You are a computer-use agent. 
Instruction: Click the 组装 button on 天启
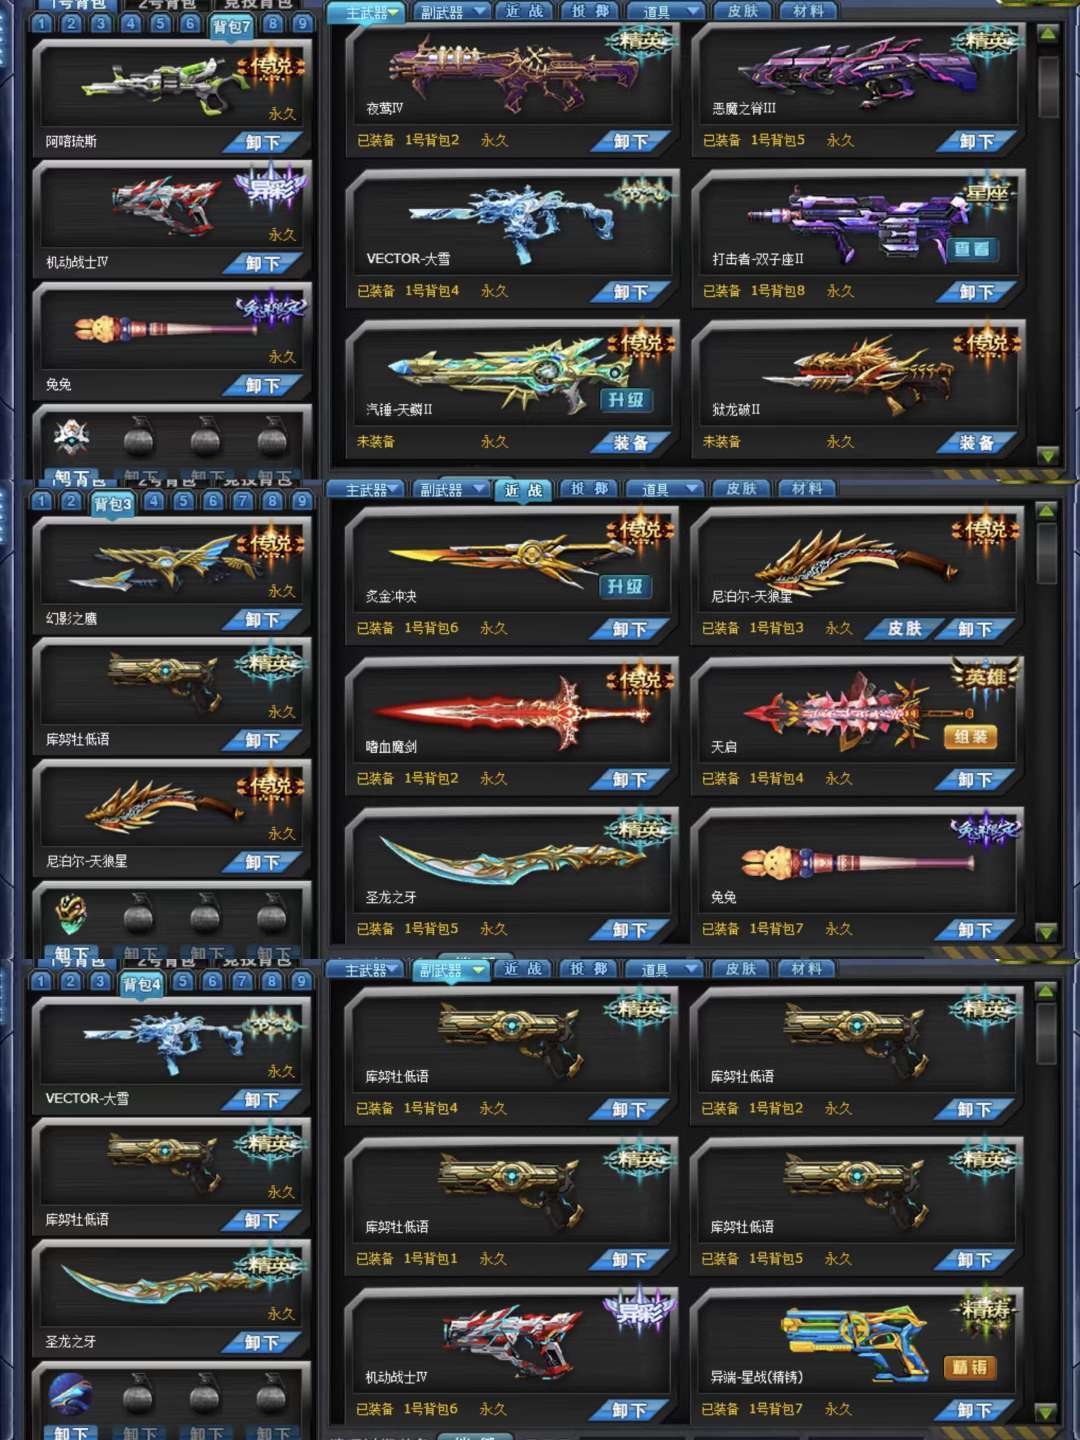(970, 737)
